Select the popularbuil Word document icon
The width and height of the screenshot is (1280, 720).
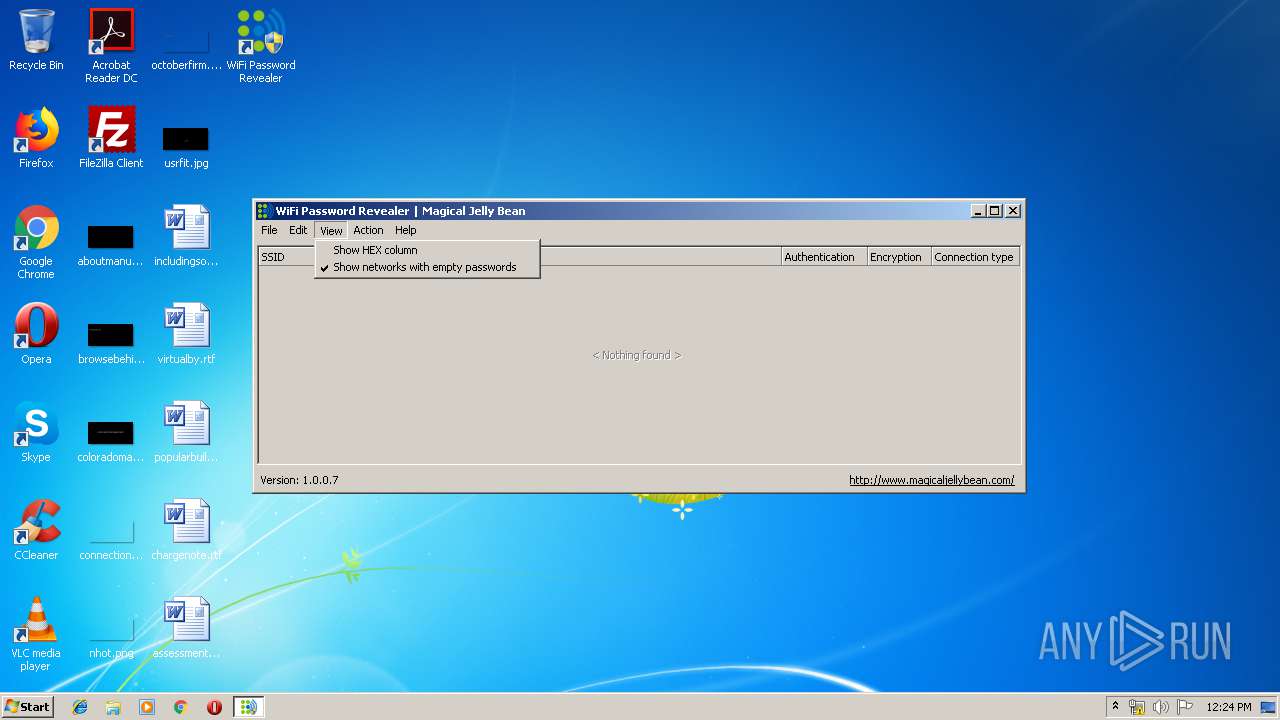[x=186, y=433]
